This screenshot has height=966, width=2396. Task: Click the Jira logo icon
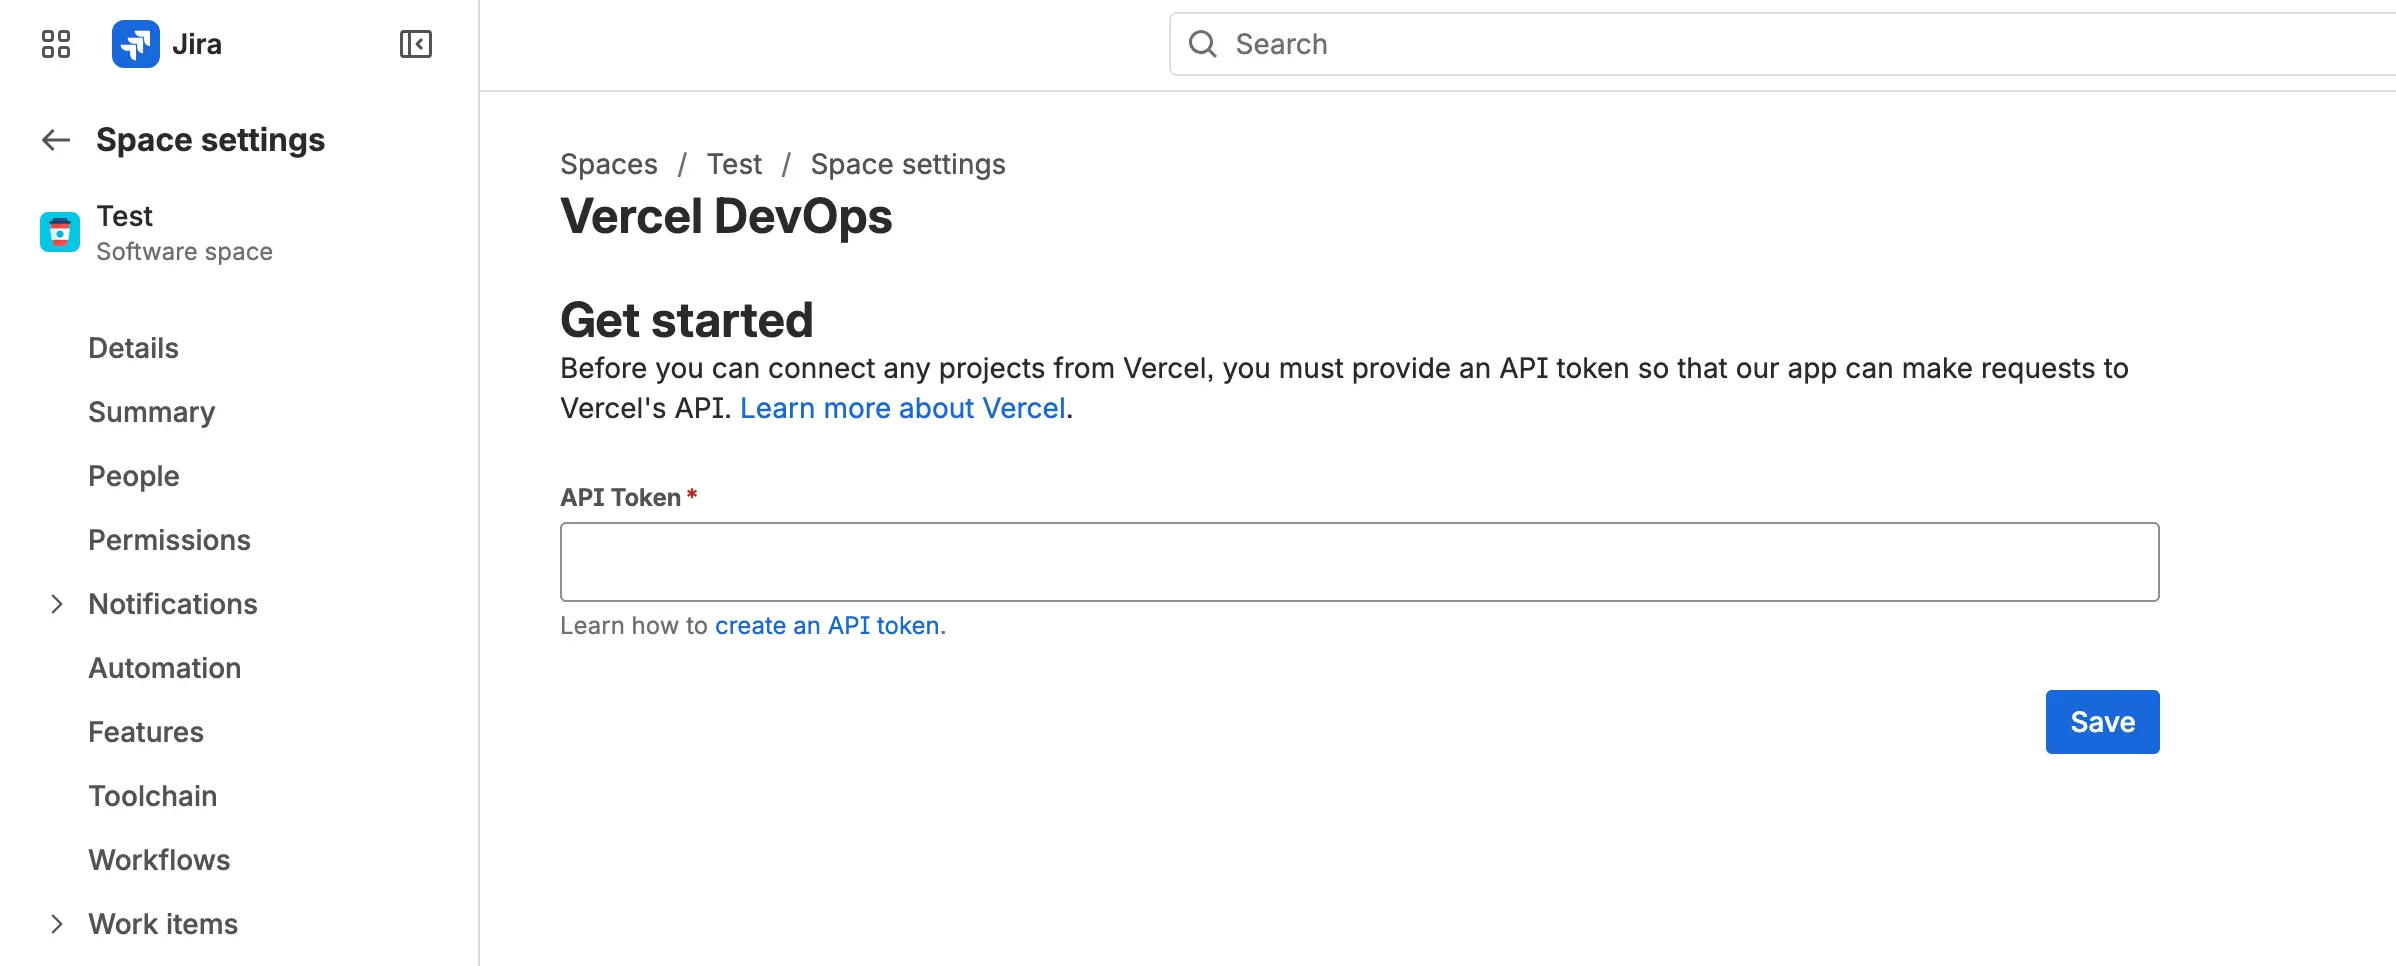[137, 44]
